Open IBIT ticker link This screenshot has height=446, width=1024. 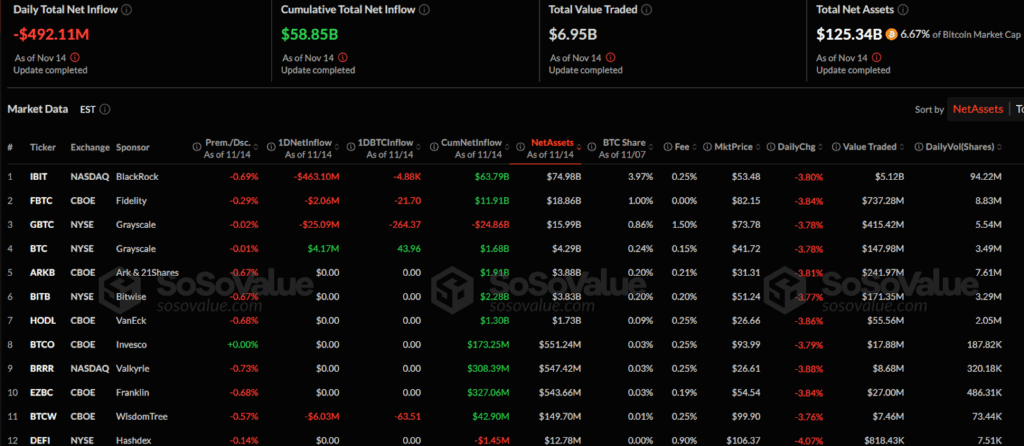point(40,177)
